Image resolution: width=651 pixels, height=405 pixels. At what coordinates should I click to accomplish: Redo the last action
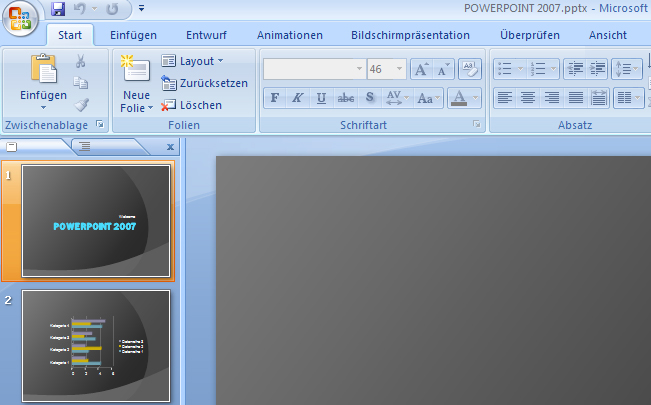pos(112,9)
